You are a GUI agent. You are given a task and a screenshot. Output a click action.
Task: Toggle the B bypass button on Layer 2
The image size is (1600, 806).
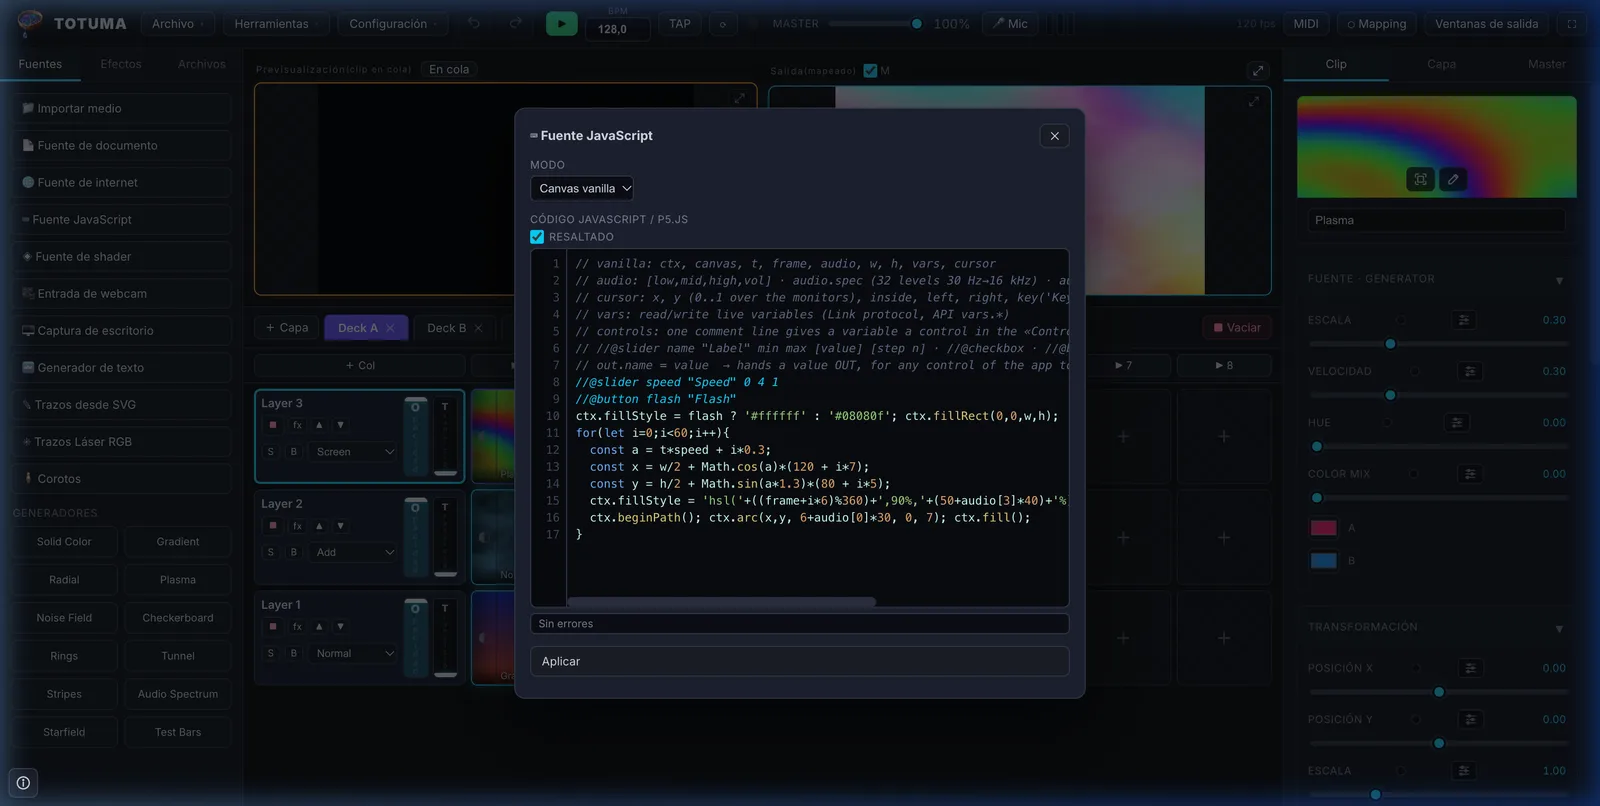[x=293, y=552]
